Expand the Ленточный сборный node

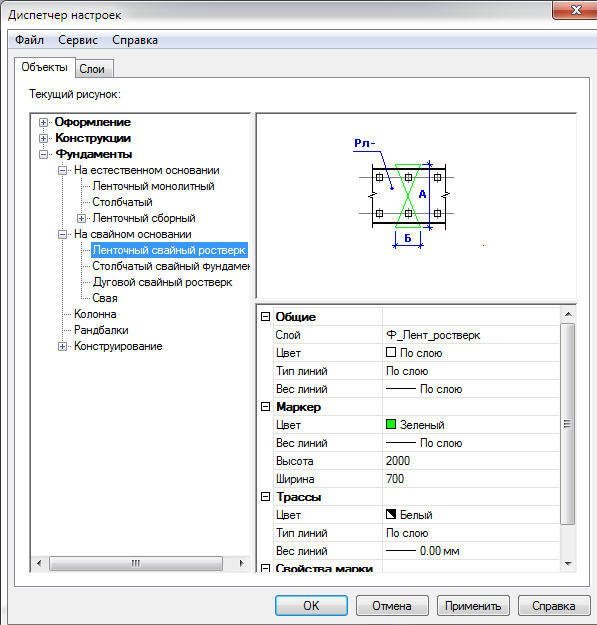[x=81, y=218]
